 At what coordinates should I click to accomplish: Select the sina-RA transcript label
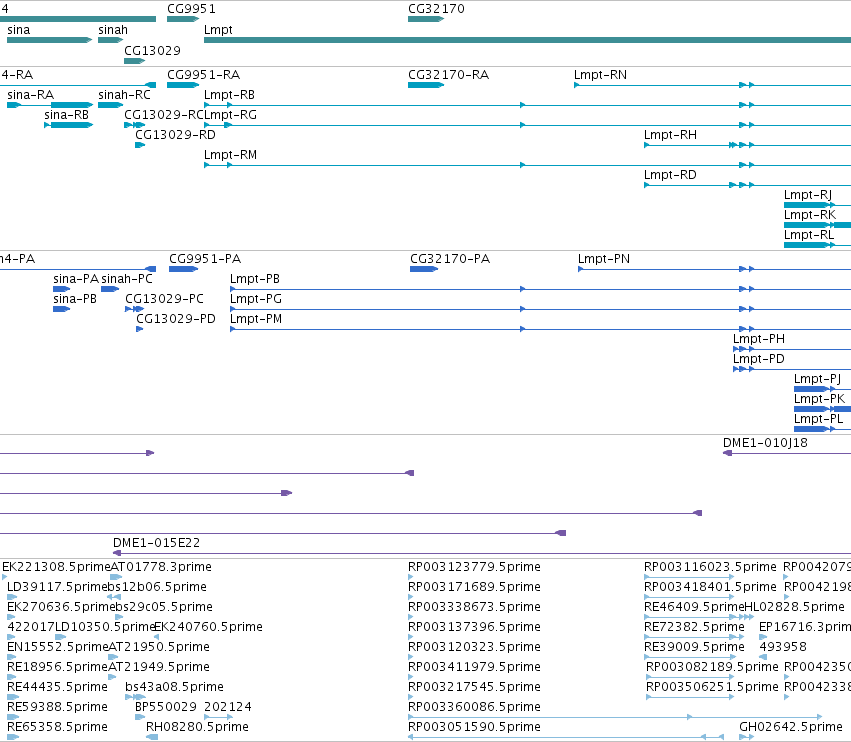pos(30,94)
